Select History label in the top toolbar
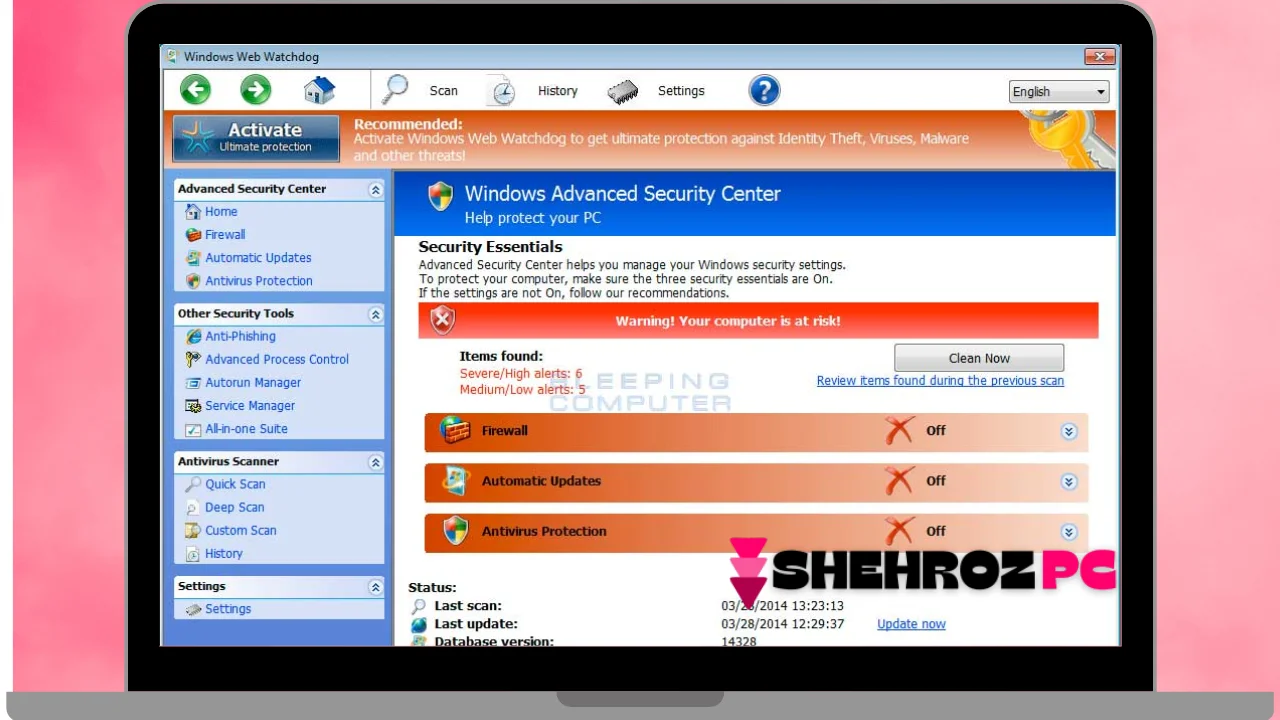 click(558, 91)
